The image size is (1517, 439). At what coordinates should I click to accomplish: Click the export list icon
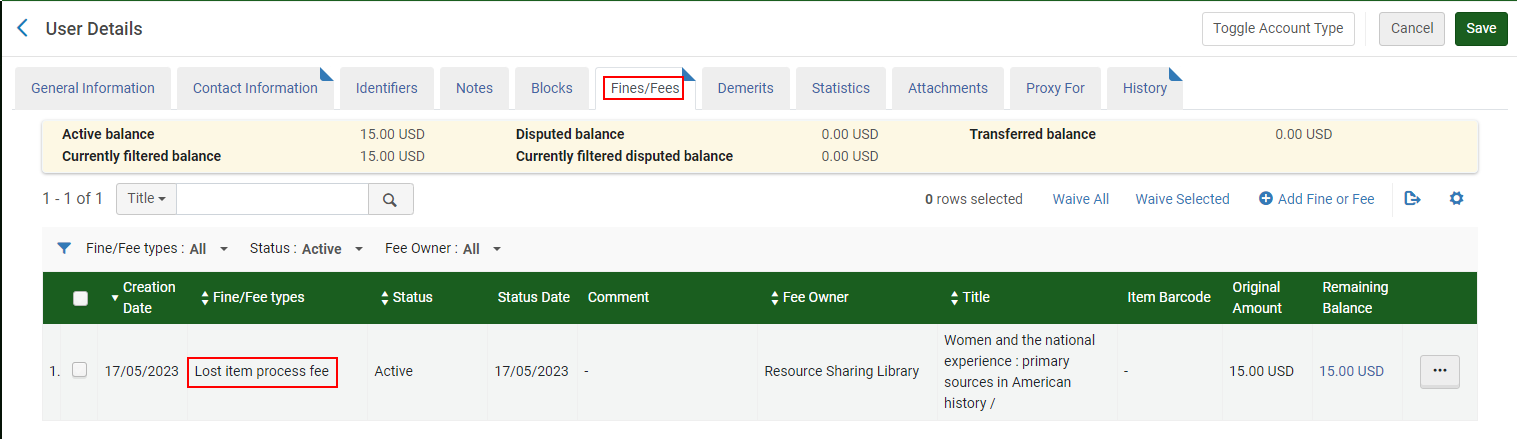1412,199
